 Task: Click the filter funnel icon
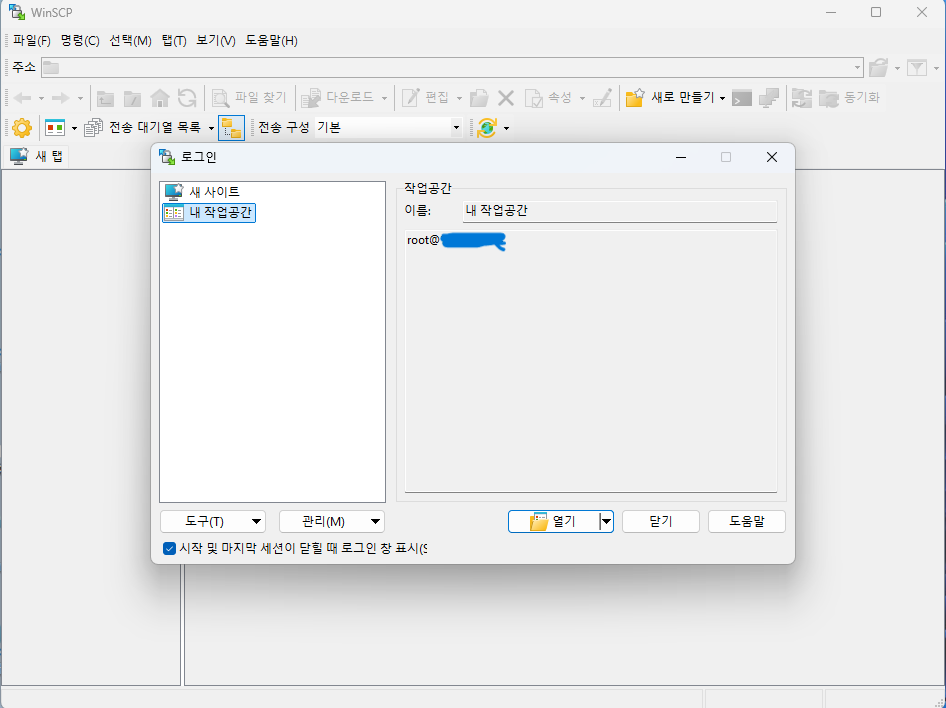click(916, 68)
